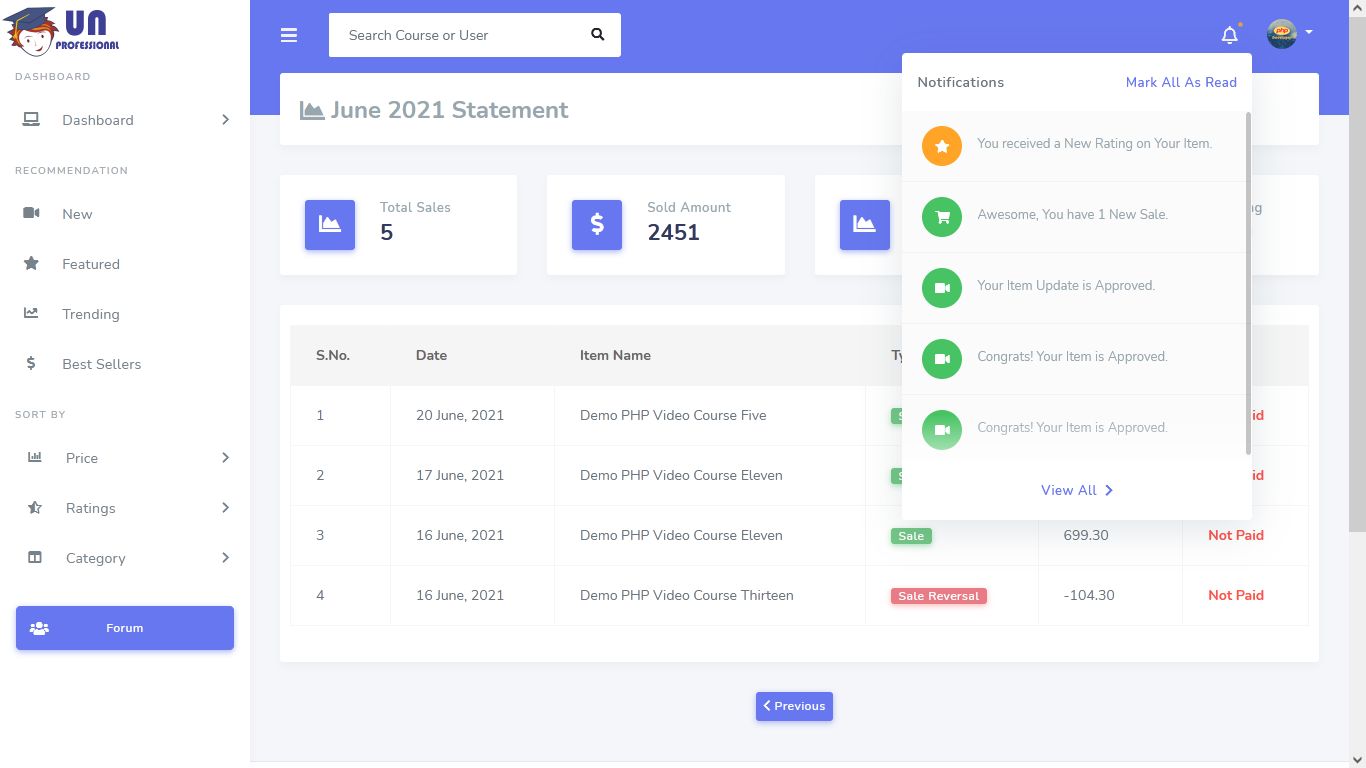This screenshot has height=768, width=1366.
Task: Expand the Dashboard submenu chevron
Action: pyautogui.click(x=225, y=120)
